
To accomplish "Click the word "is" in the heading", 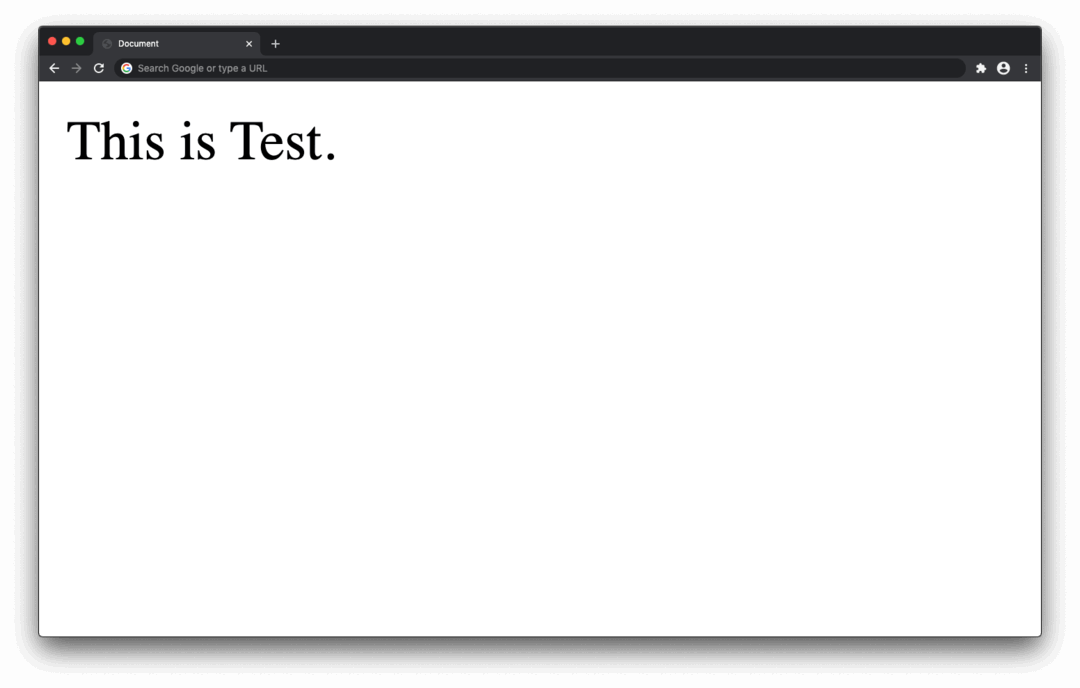I will [x=198, y=141].
